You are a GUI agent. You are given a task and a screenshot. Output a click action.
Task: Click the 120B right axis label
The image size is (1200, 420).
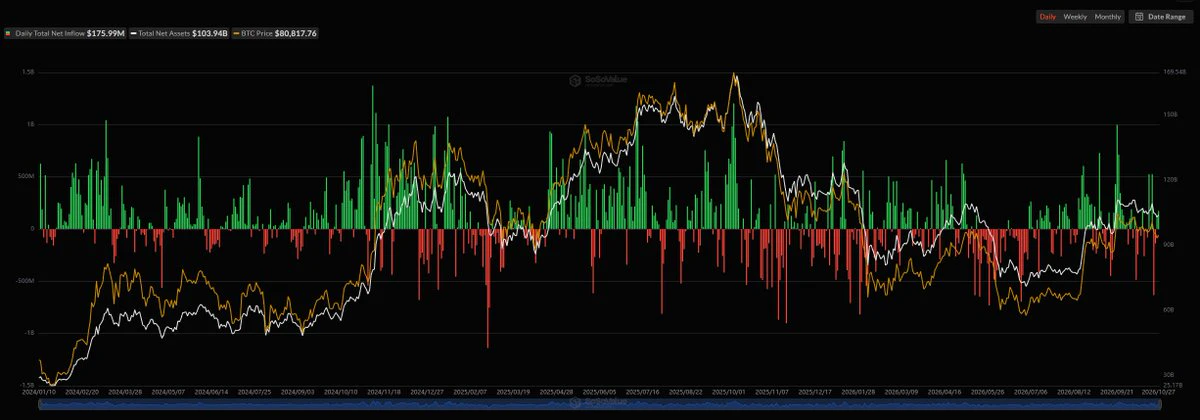[1168, 180]
